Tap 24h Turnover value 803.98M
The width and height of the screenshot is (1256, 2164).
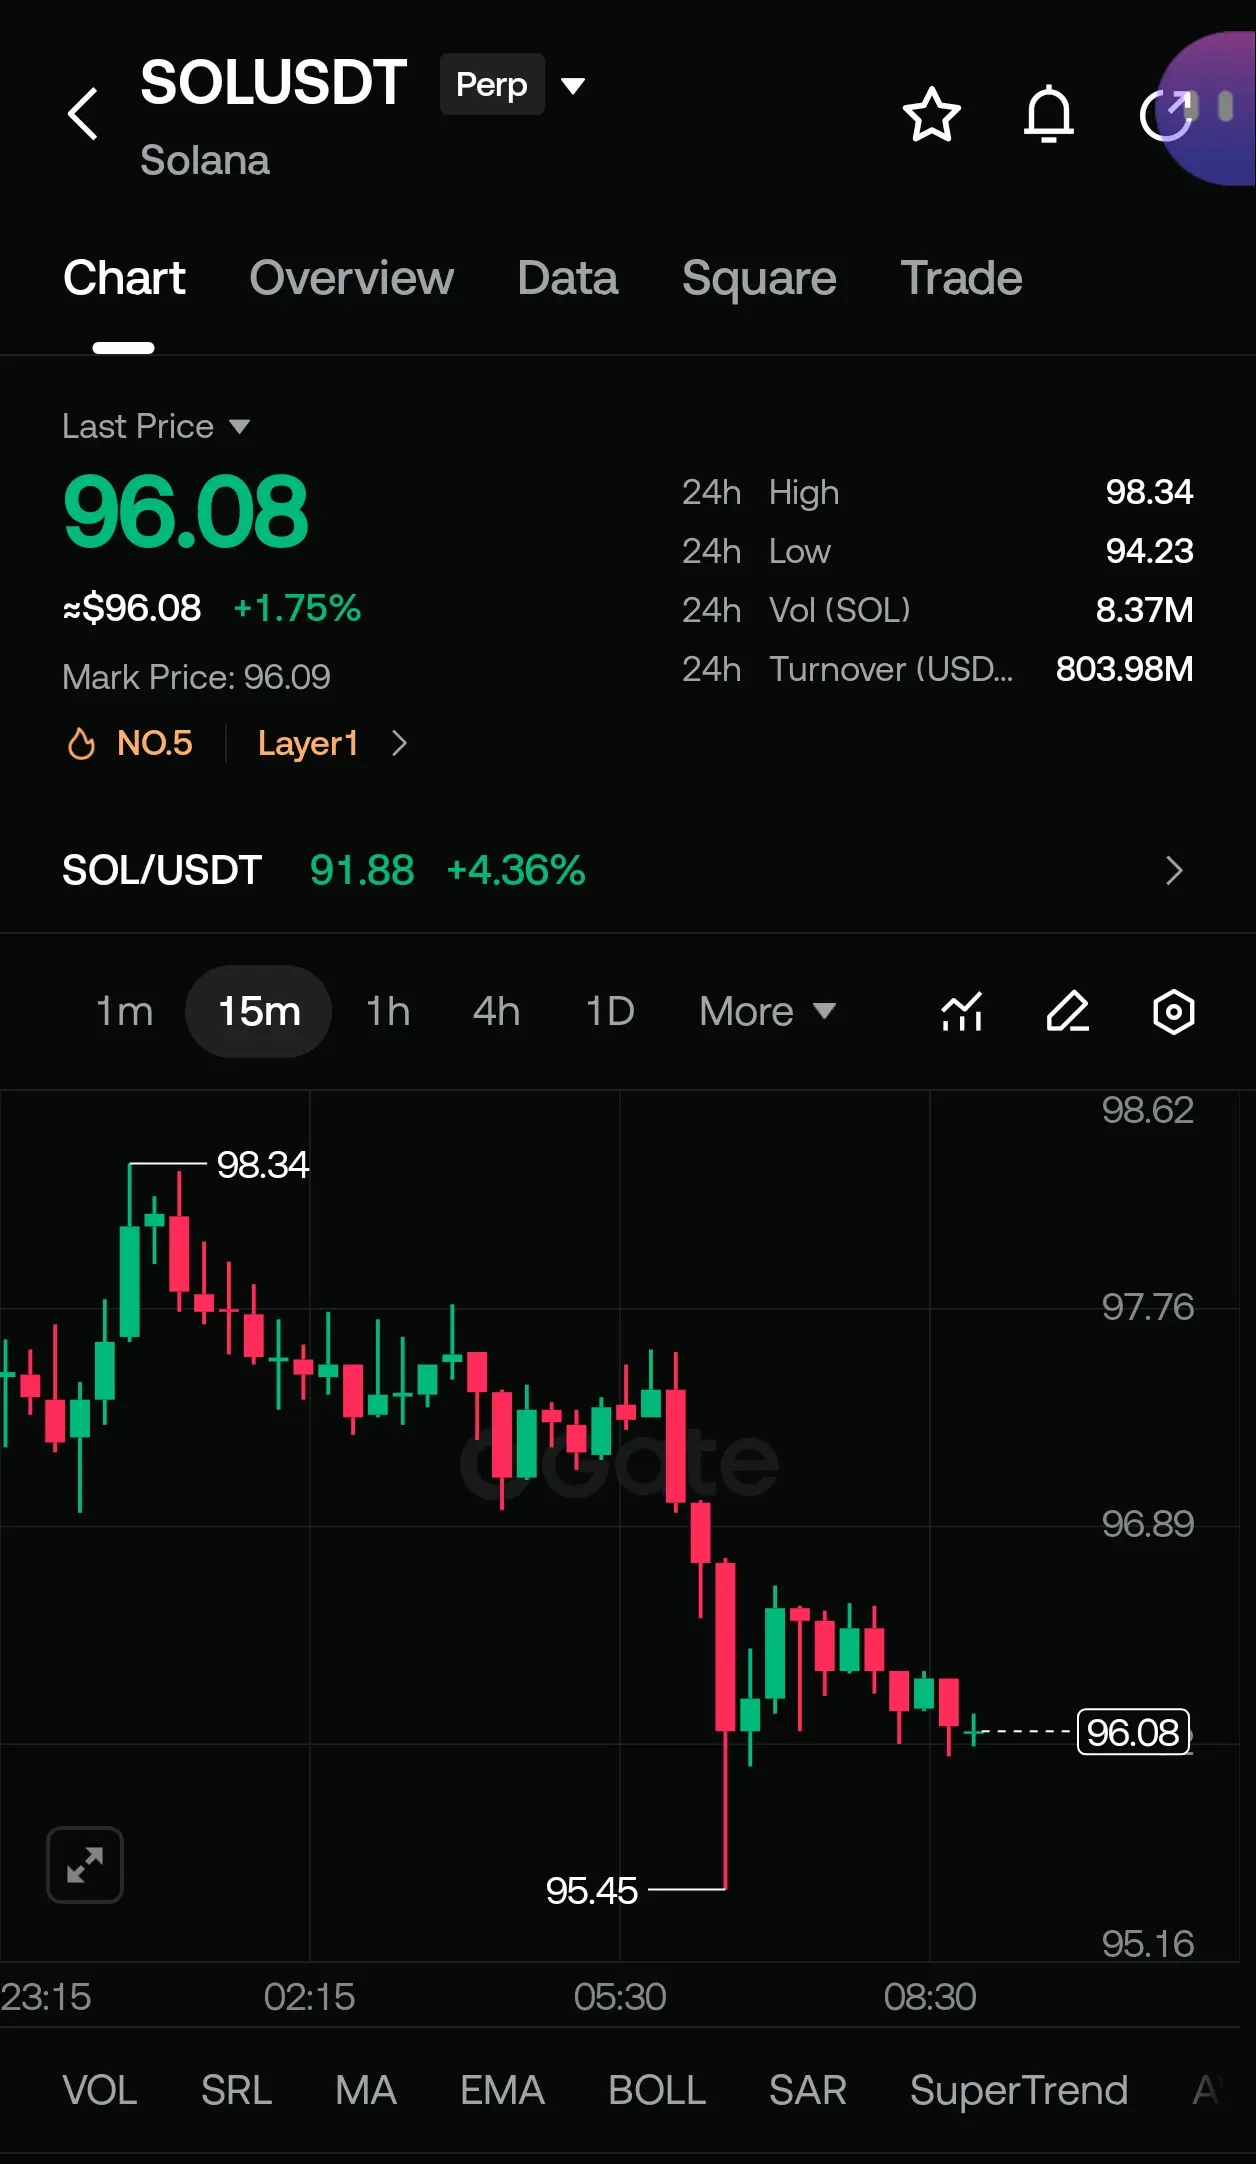pyautogui.click(x=1124, y=669)
